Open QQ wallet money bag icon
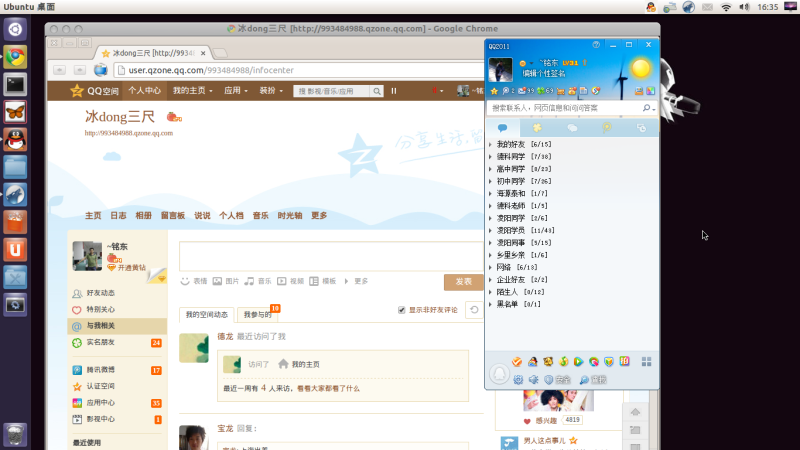 [x=572, y=91]
